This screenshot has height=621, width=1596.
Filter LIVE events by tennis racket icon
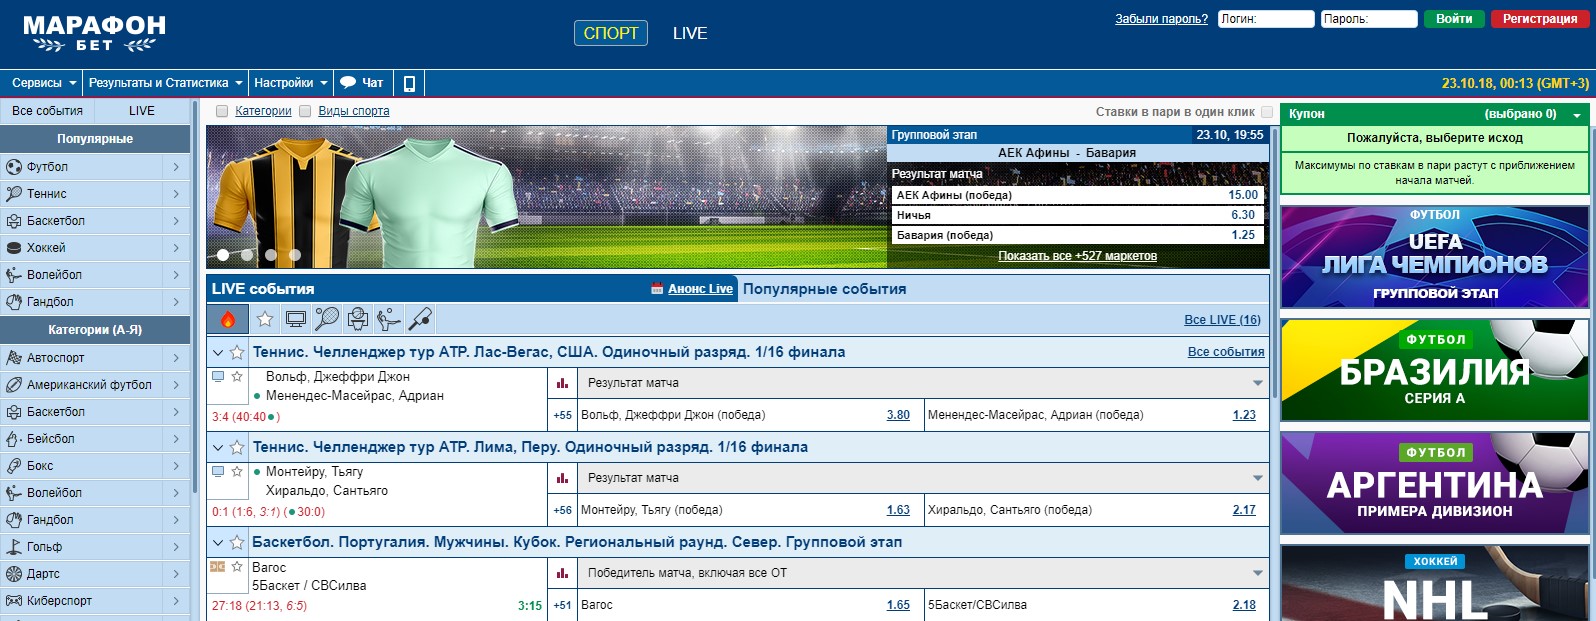[x=327, y=319]
